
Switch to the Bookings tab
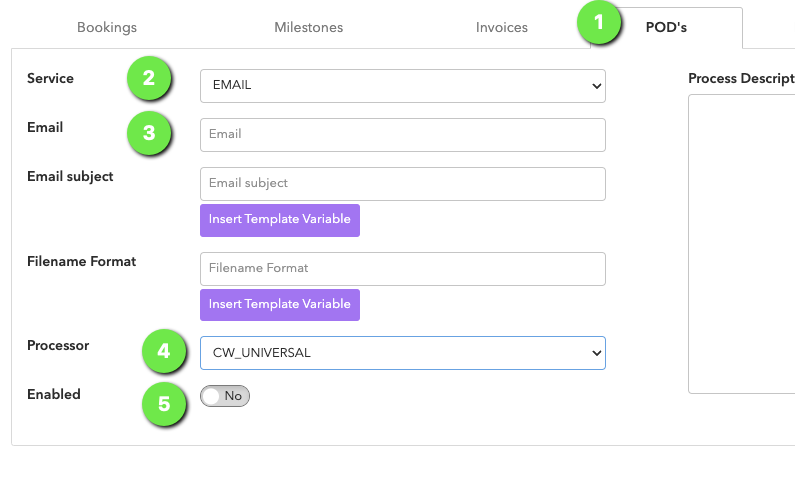tap(107, 27)
